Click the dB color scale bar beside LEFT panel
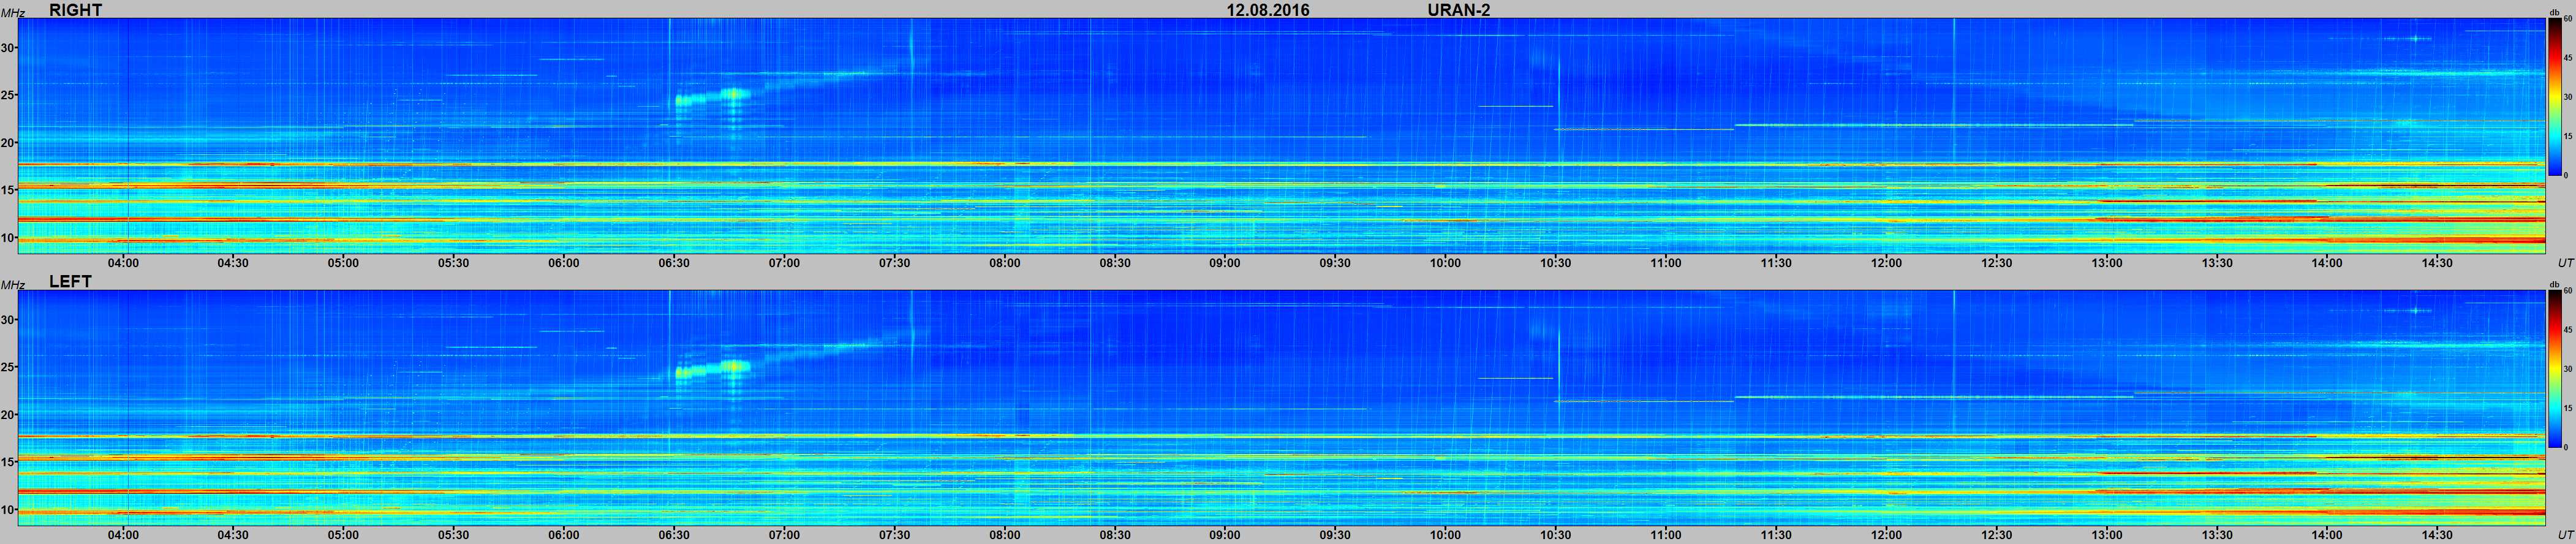2576x544 pixels. click(2554, 369)
